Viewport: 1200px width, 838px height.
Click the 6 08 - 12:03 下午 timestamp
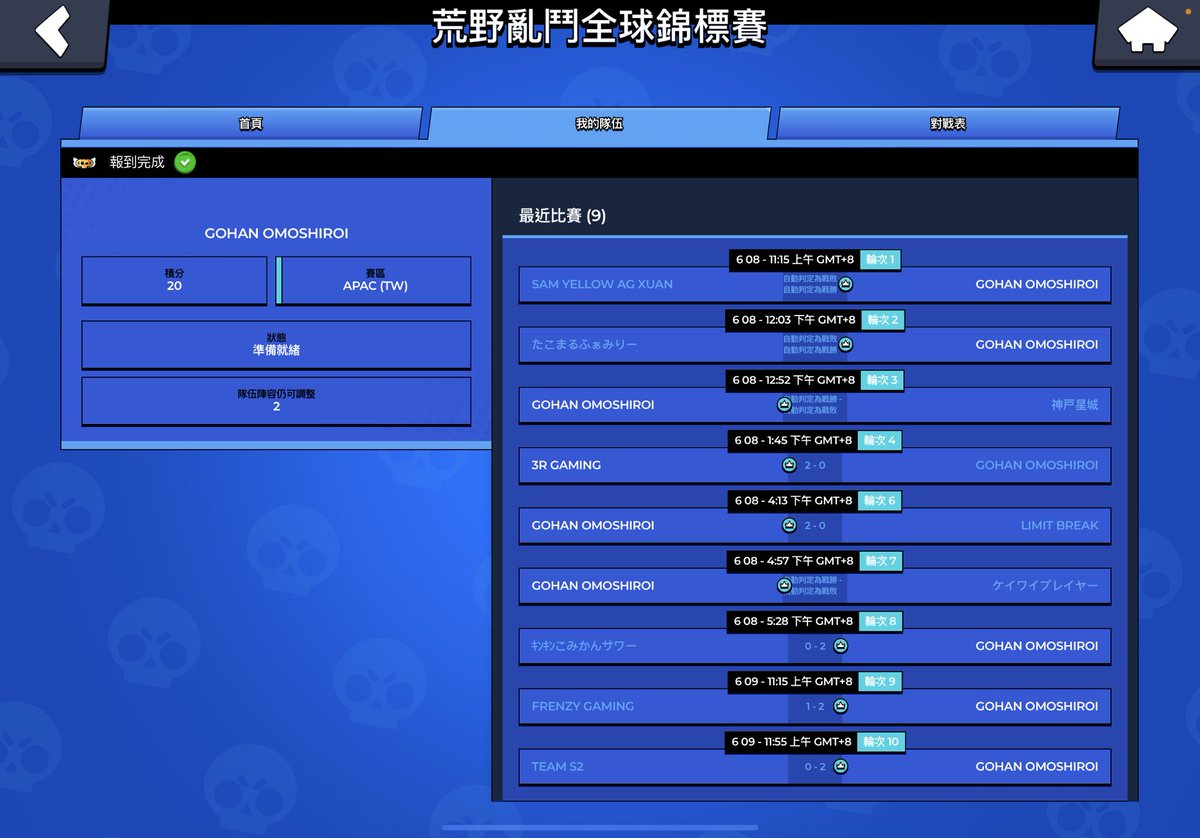pos(794,320)
